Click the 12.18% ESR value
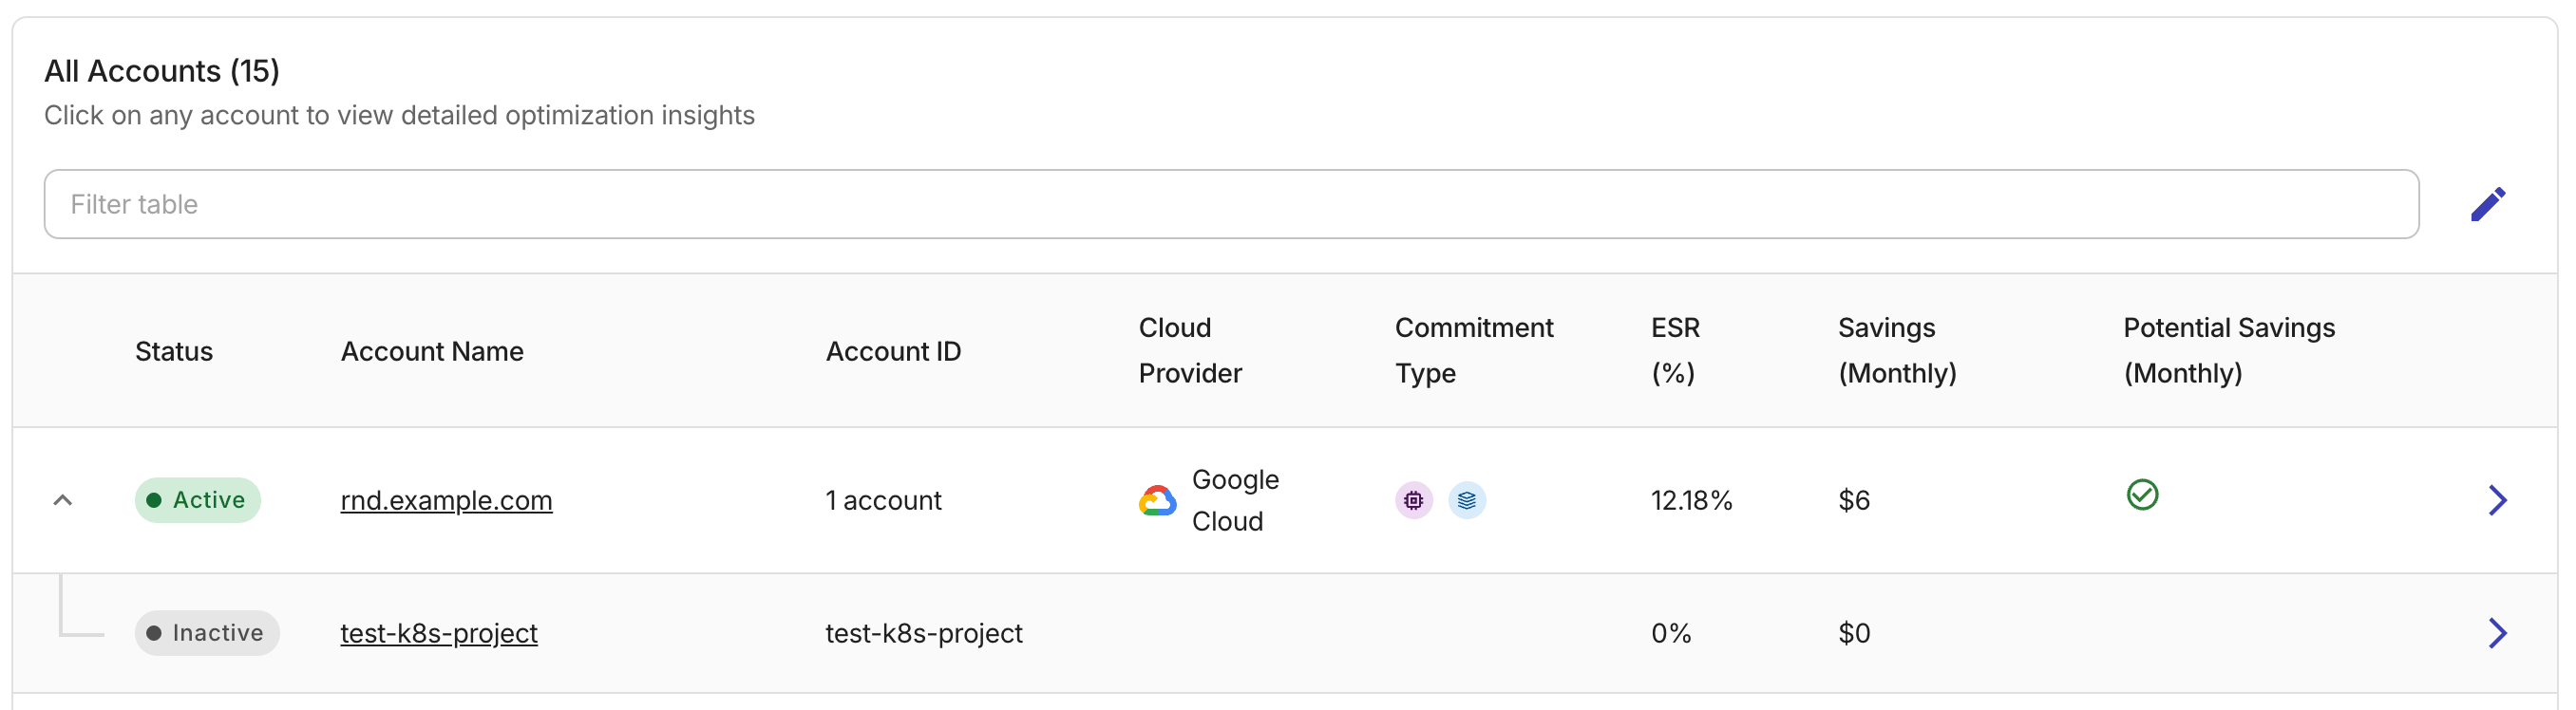 (1691, 500)
